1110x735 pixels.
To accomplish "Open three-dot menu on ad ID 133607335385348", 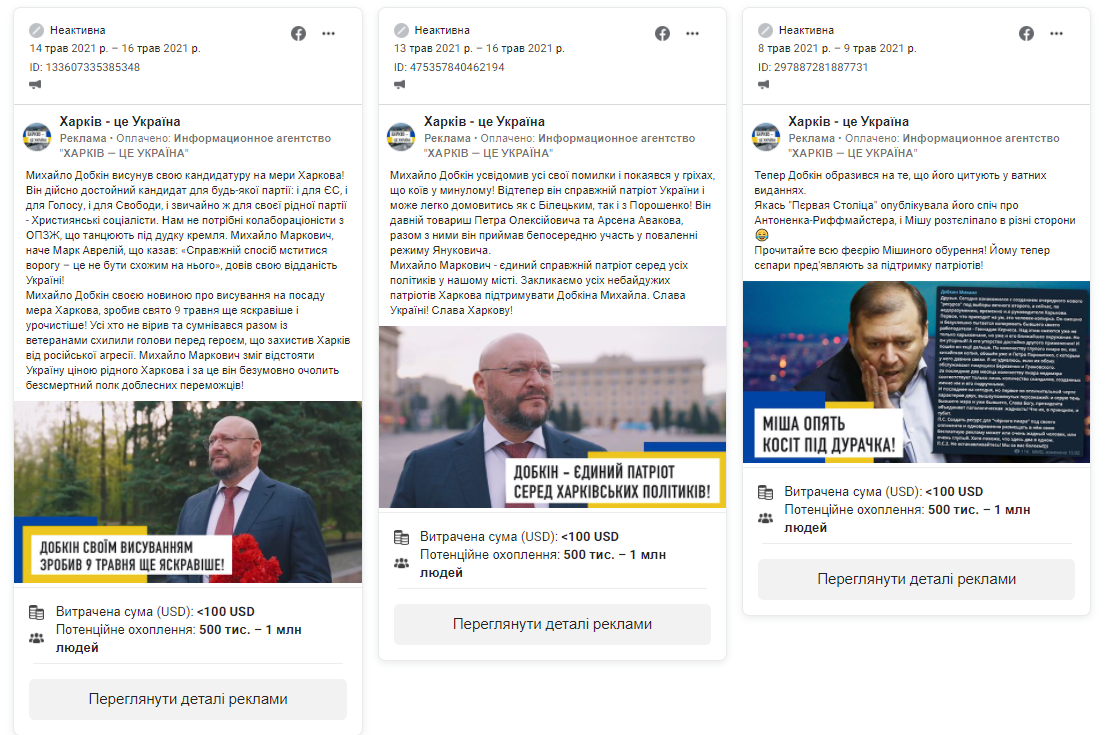I will [x=328, y=33].
